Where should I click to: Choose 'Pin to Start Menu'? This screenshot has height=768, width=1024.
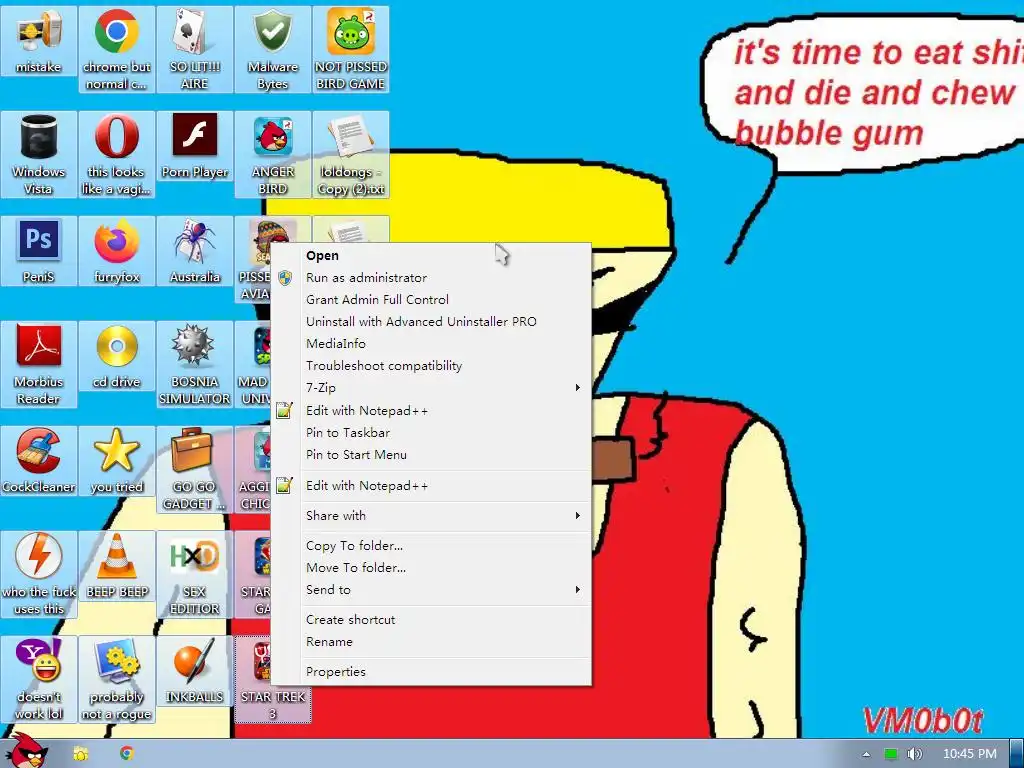click(431, 455)
